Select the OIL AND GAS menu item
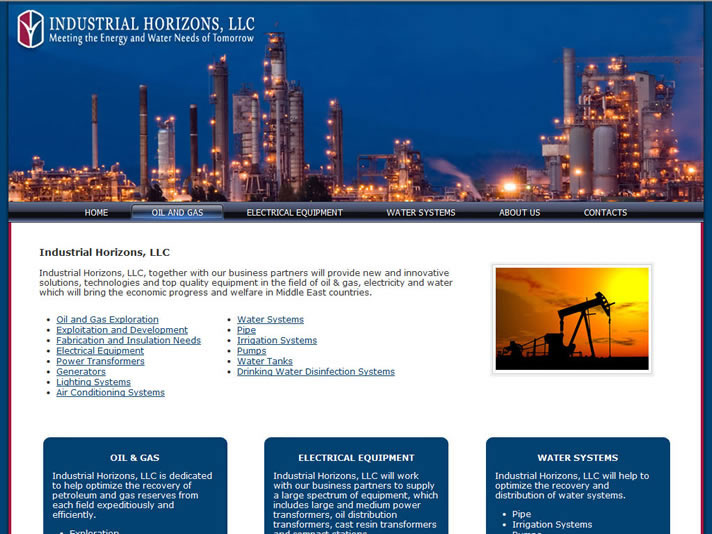This screenshot has height=534, width=712. [x=177, y=213]
